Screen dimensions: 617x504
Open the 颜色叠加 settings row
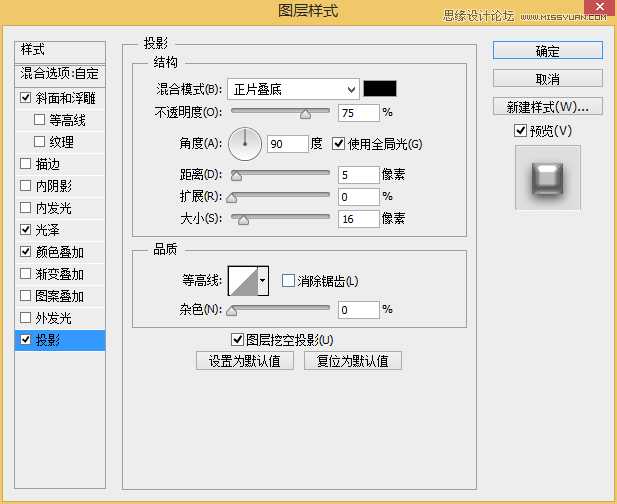60,252
